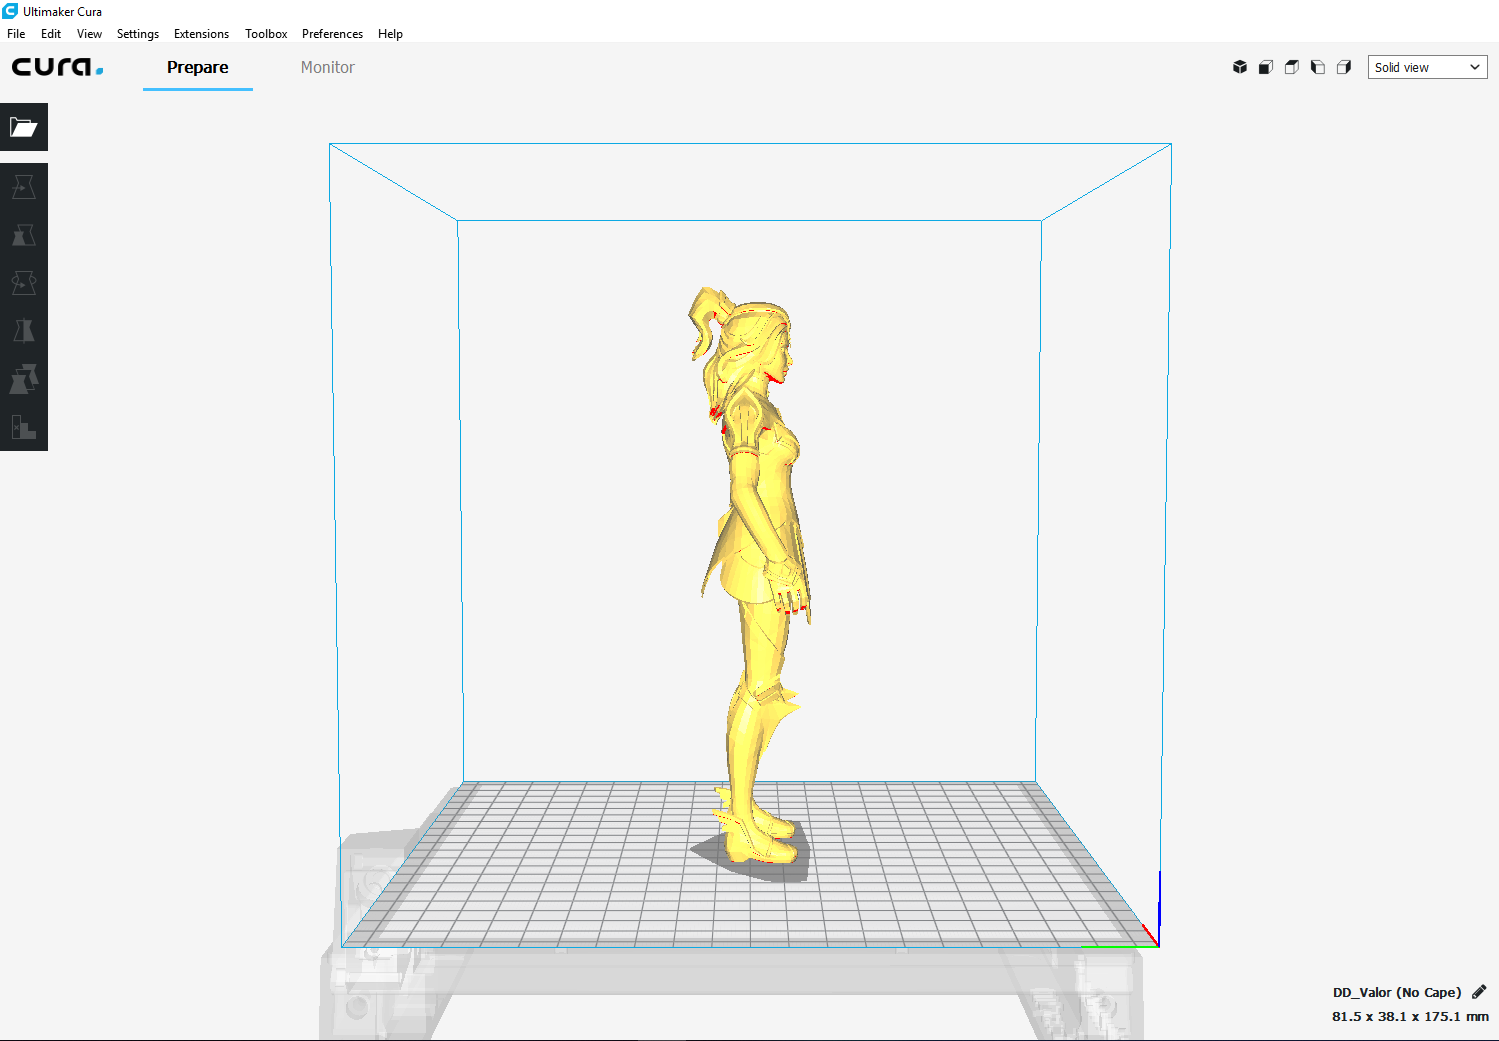Click the dimensions text 81.5 x 38.1 x 175.1 mm
The width and height of the screenshot is (1499, 1041).
click(x=1410, y=1016)
